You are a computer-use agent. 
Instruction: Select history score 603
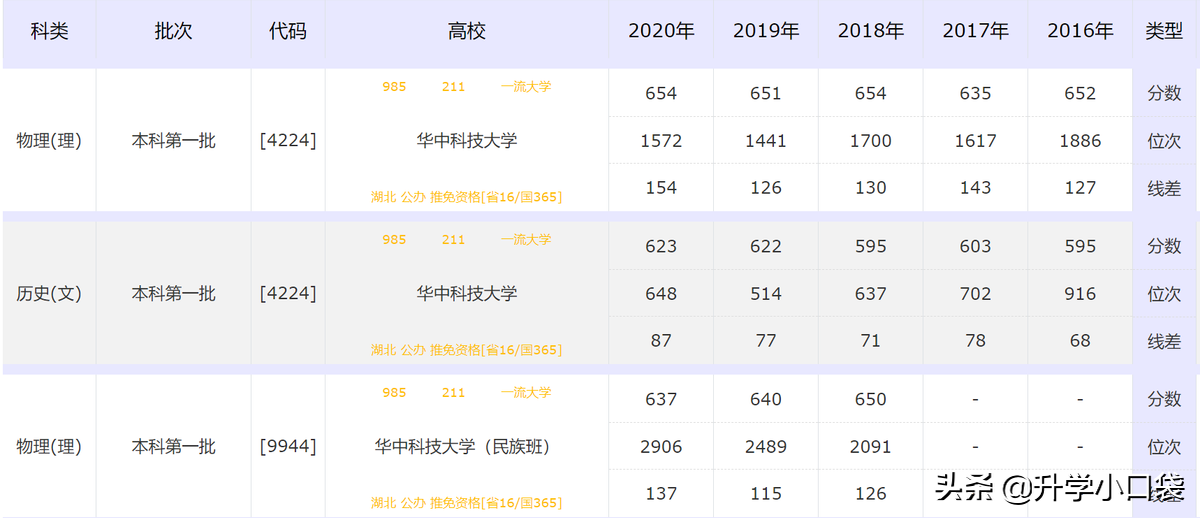[x=975, y=246]
